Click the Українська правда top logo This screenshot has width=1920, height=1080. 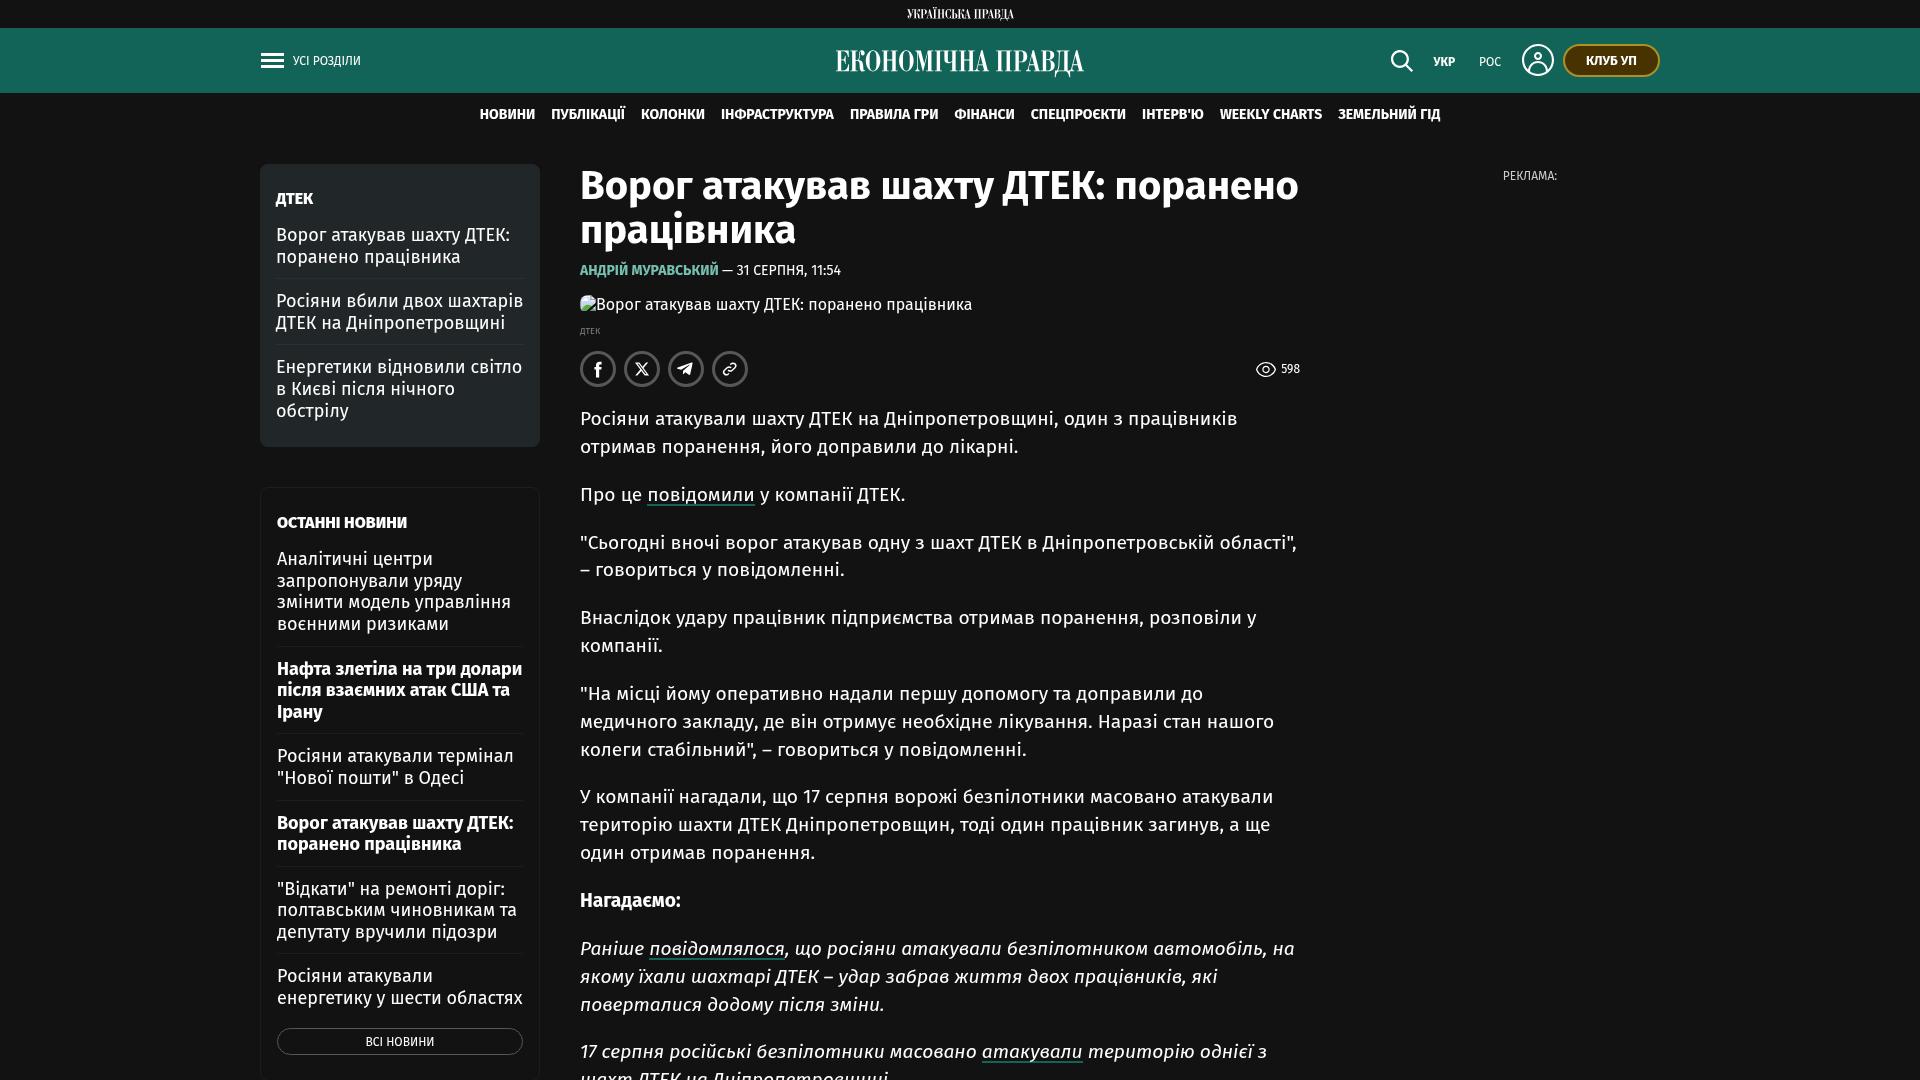point(960,14)
